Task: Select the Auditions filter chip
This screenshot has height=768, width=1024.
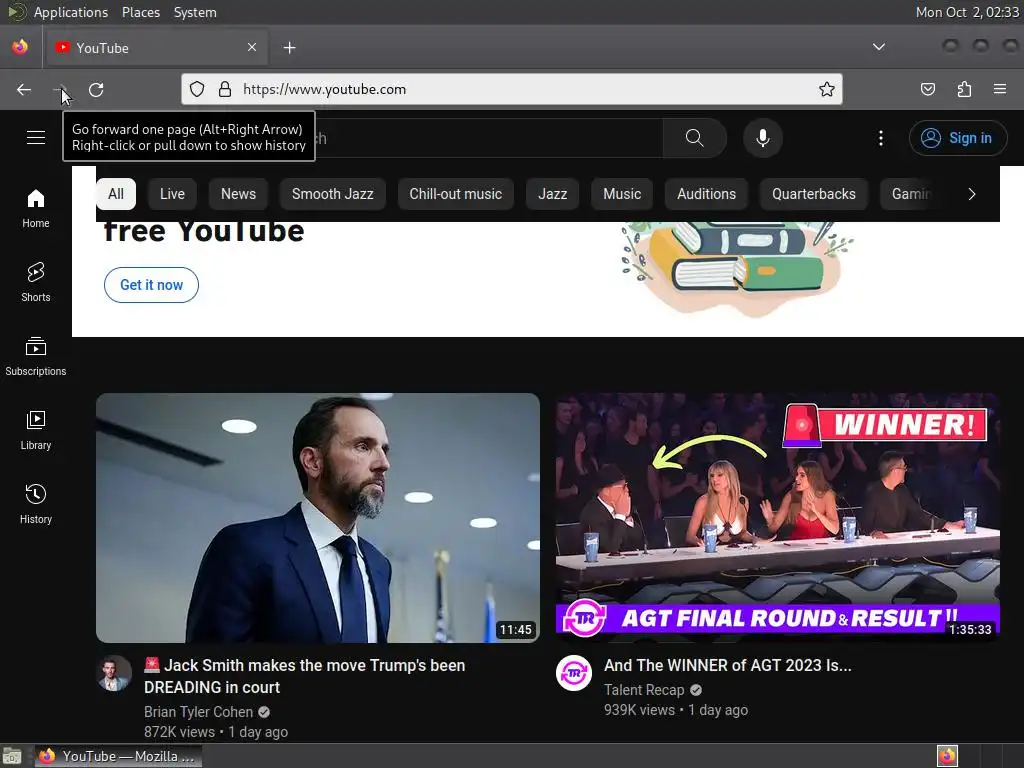Action: coord(706,194)
